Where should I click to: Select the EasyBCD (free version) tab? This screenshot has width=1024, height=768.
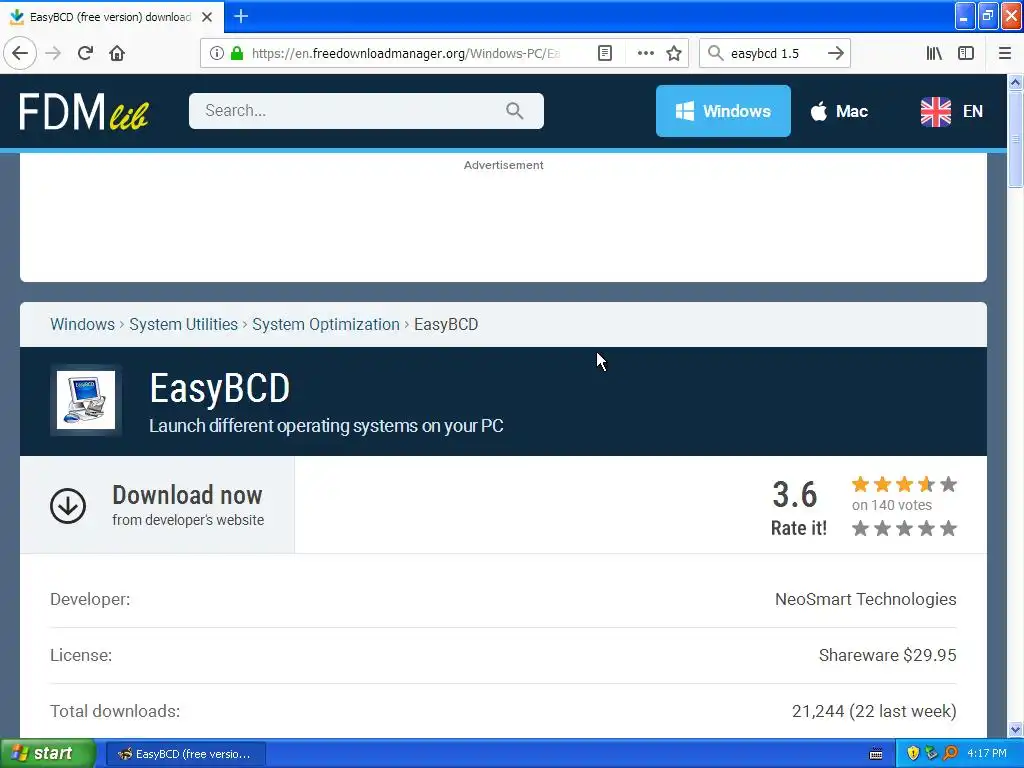click(x=112, y=17)
